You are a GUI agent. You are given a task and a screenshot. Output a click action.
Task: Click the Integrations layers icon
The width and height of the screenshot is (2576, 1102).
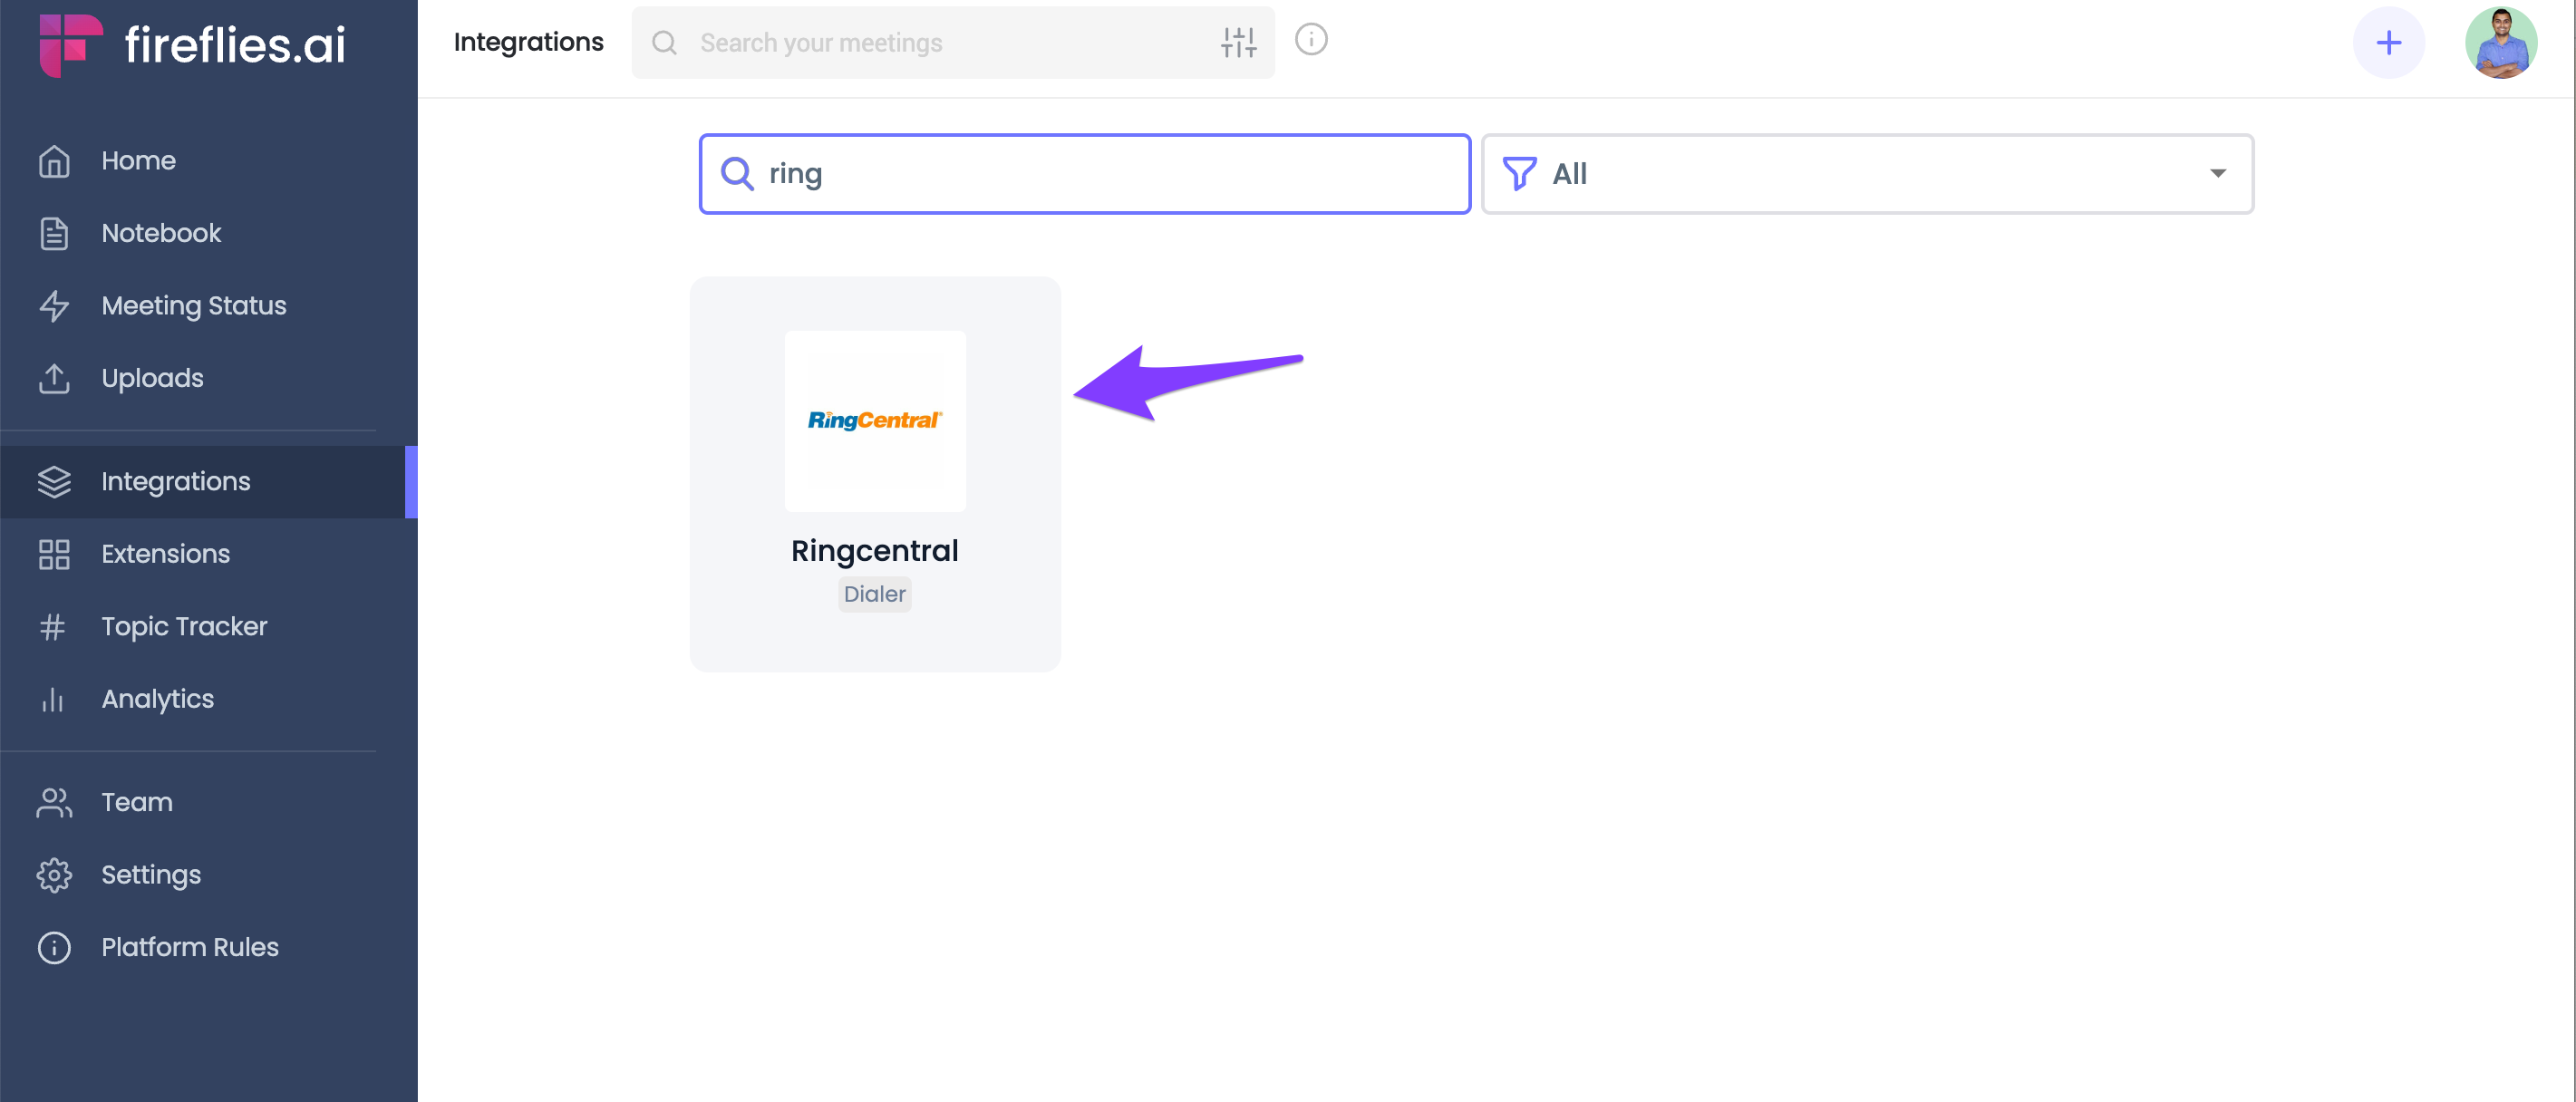[x=54, y=482]
